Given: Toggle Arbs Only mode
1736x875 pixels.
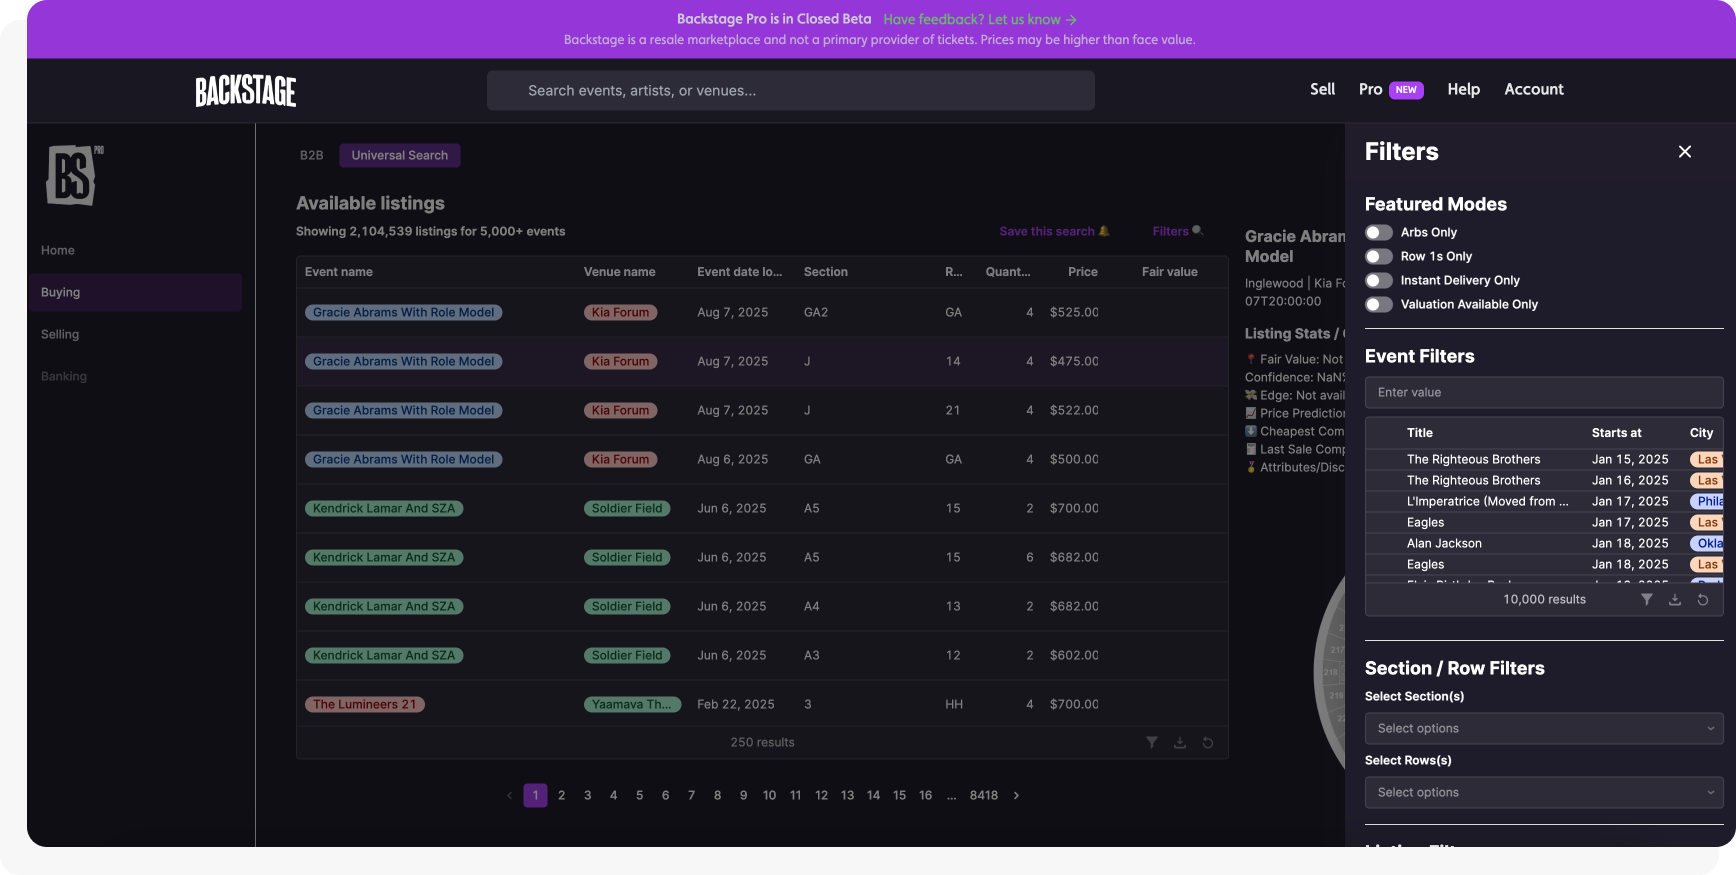Looking at the screenshot, I should coord(1379,232).
